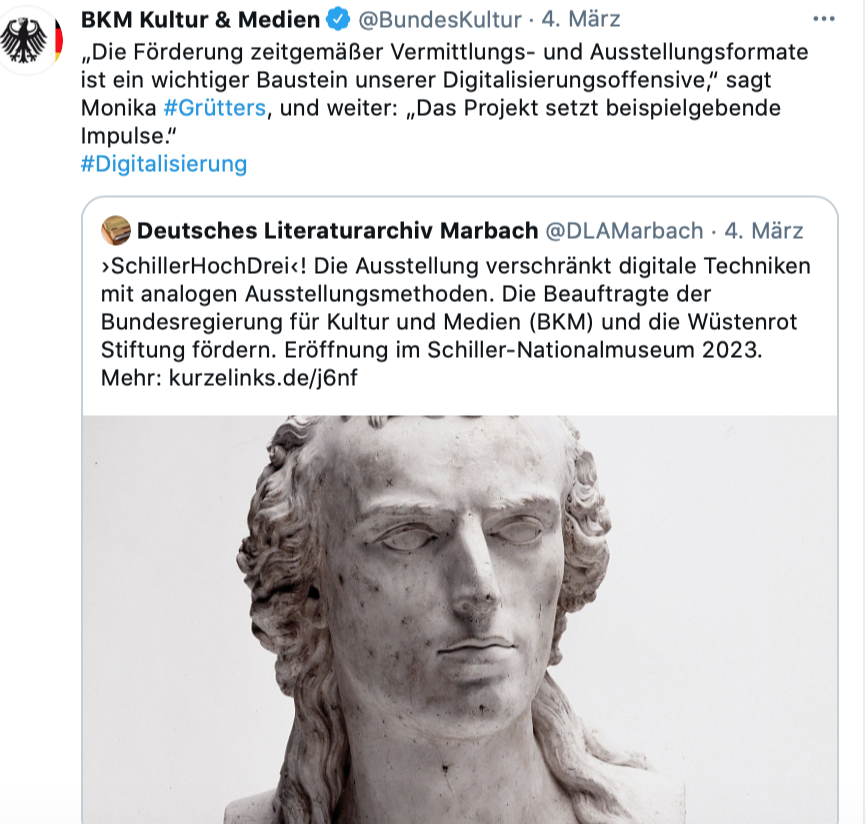Open the quoted tweet's 4. März timestamp
This screenshot has height=824, width=866.
[764, 231]
